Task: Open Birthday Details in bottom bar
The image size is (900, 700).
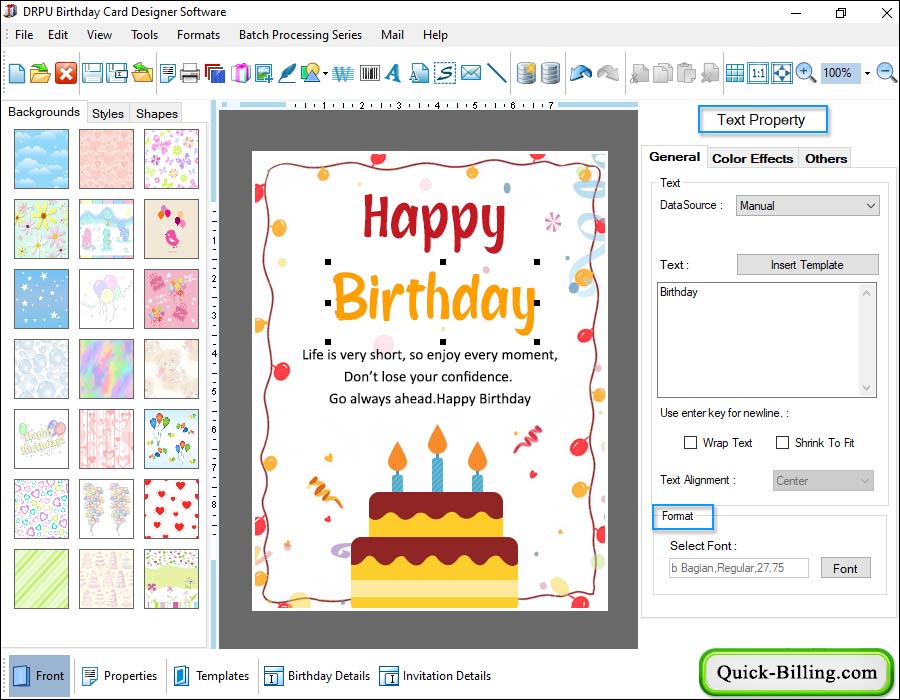Action: tap(317, 676)
